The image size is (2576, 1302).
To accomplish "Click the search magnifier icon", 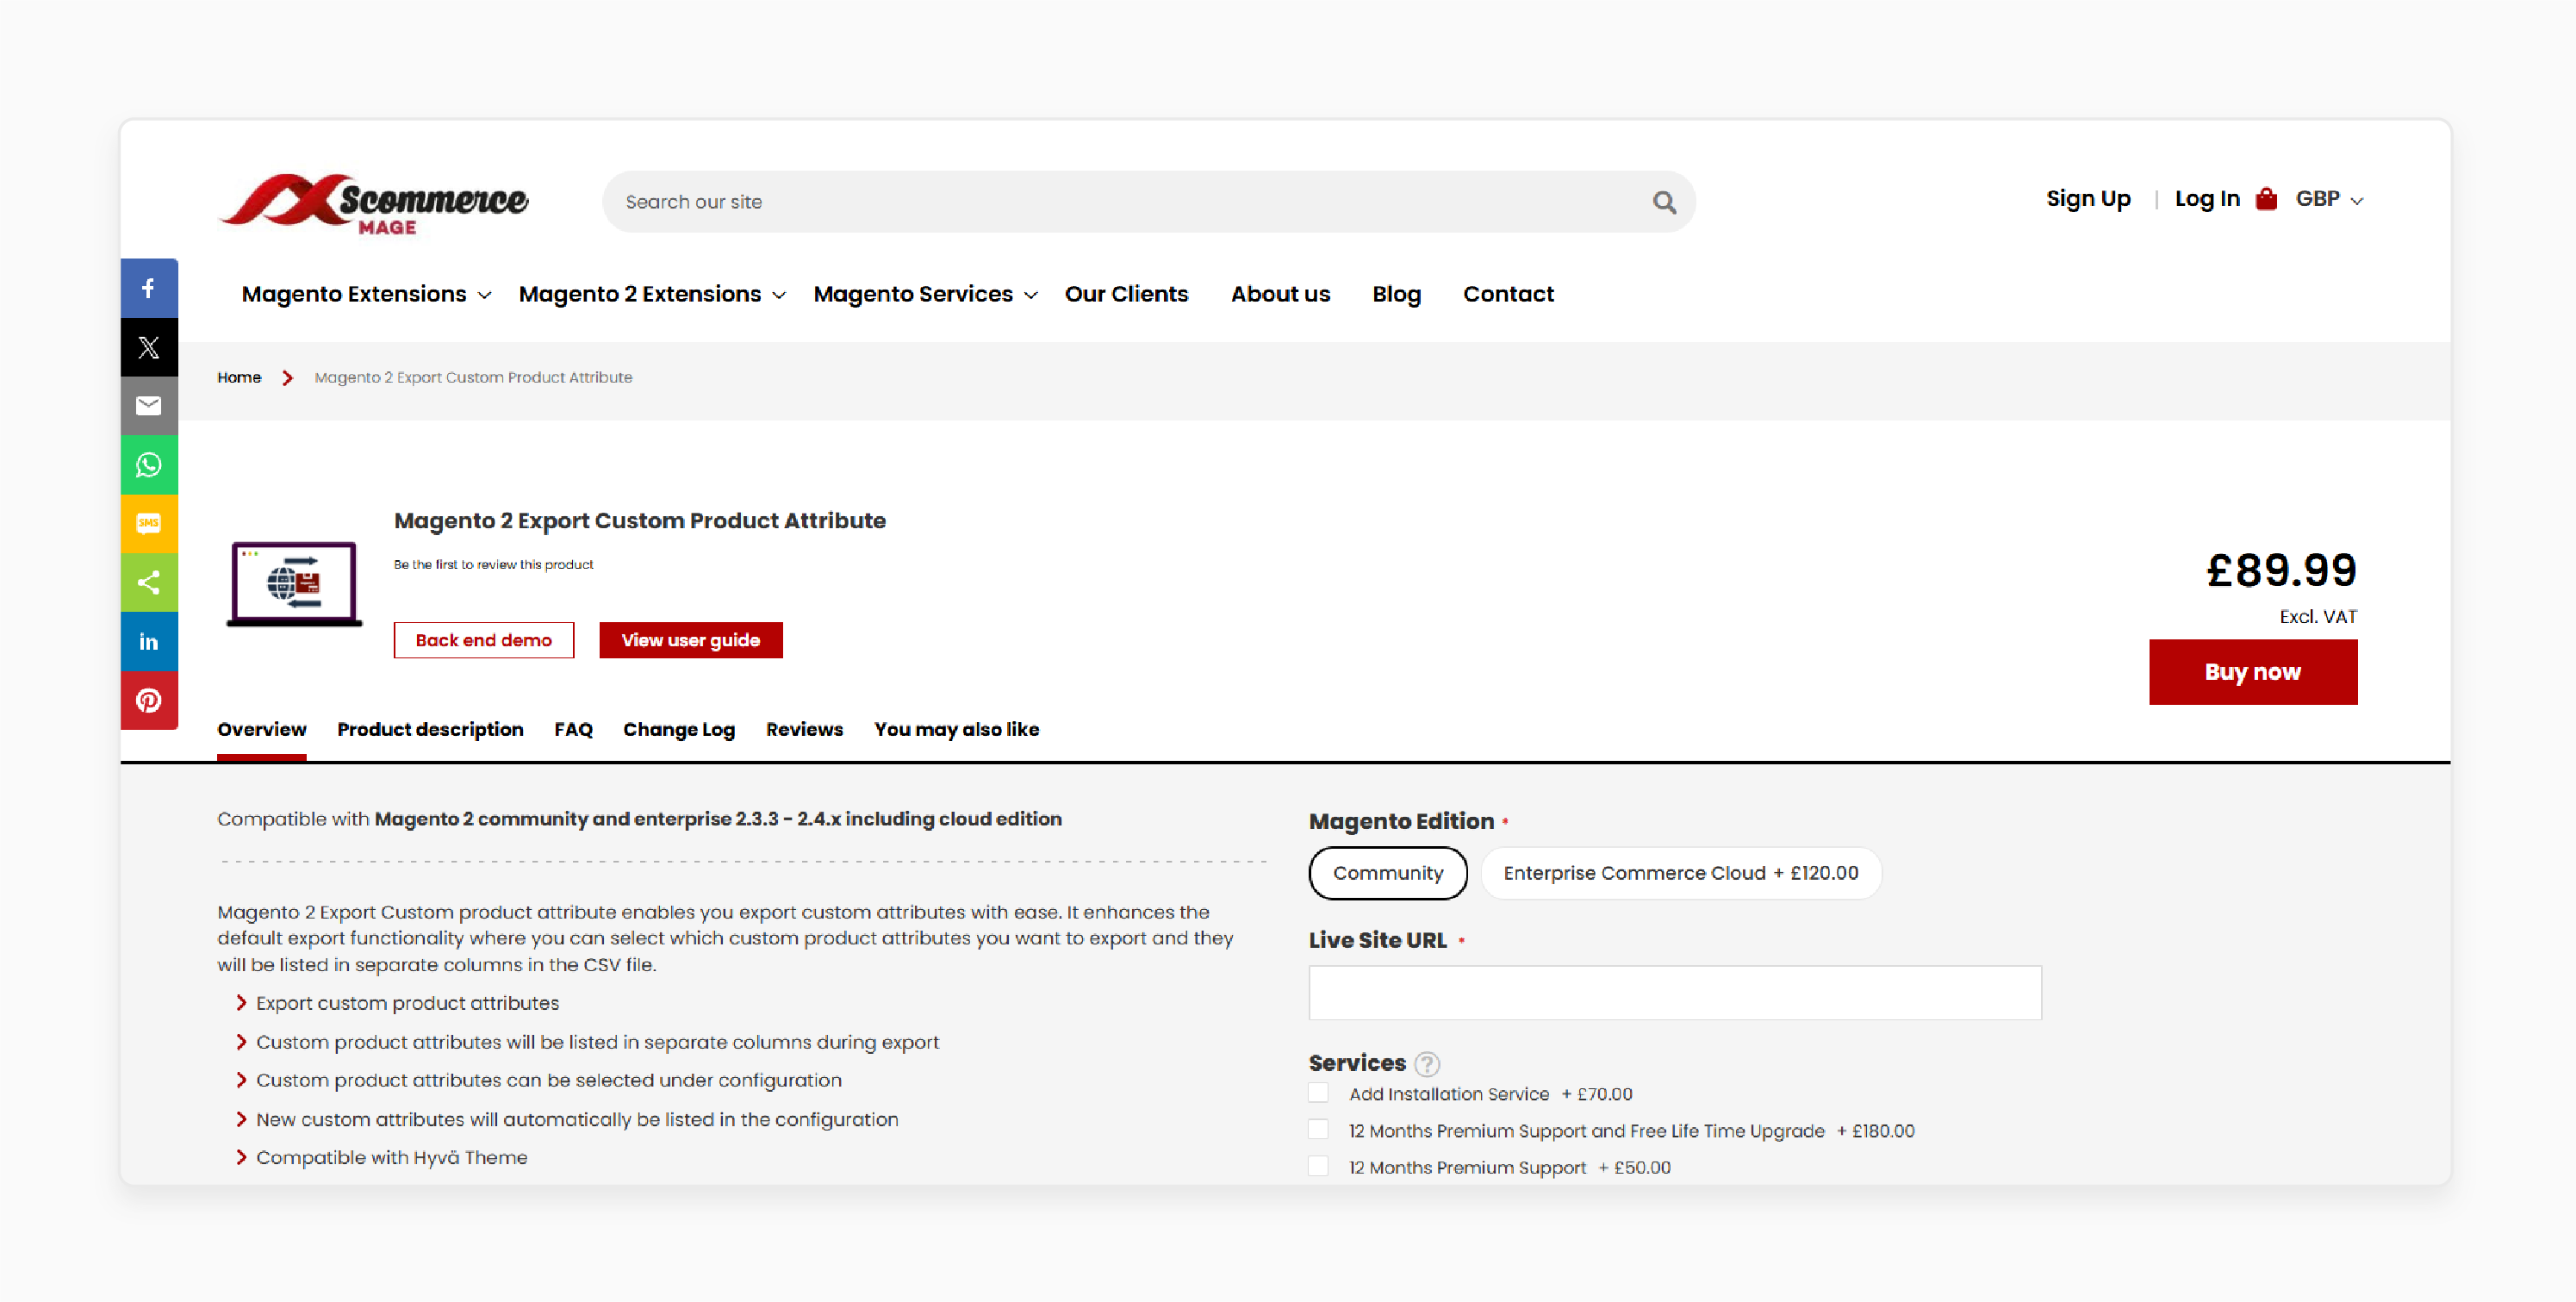I will (x=1664, y=202).
